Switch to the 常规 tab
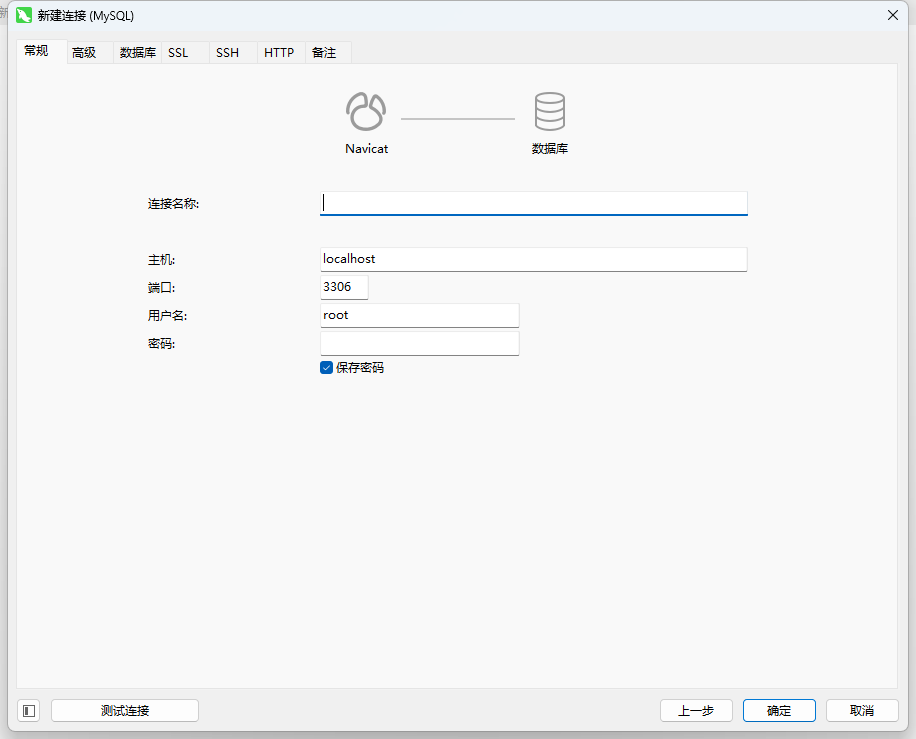Viewport: 916px width, 739px height. pyautogui.click(x=42, y=51)
